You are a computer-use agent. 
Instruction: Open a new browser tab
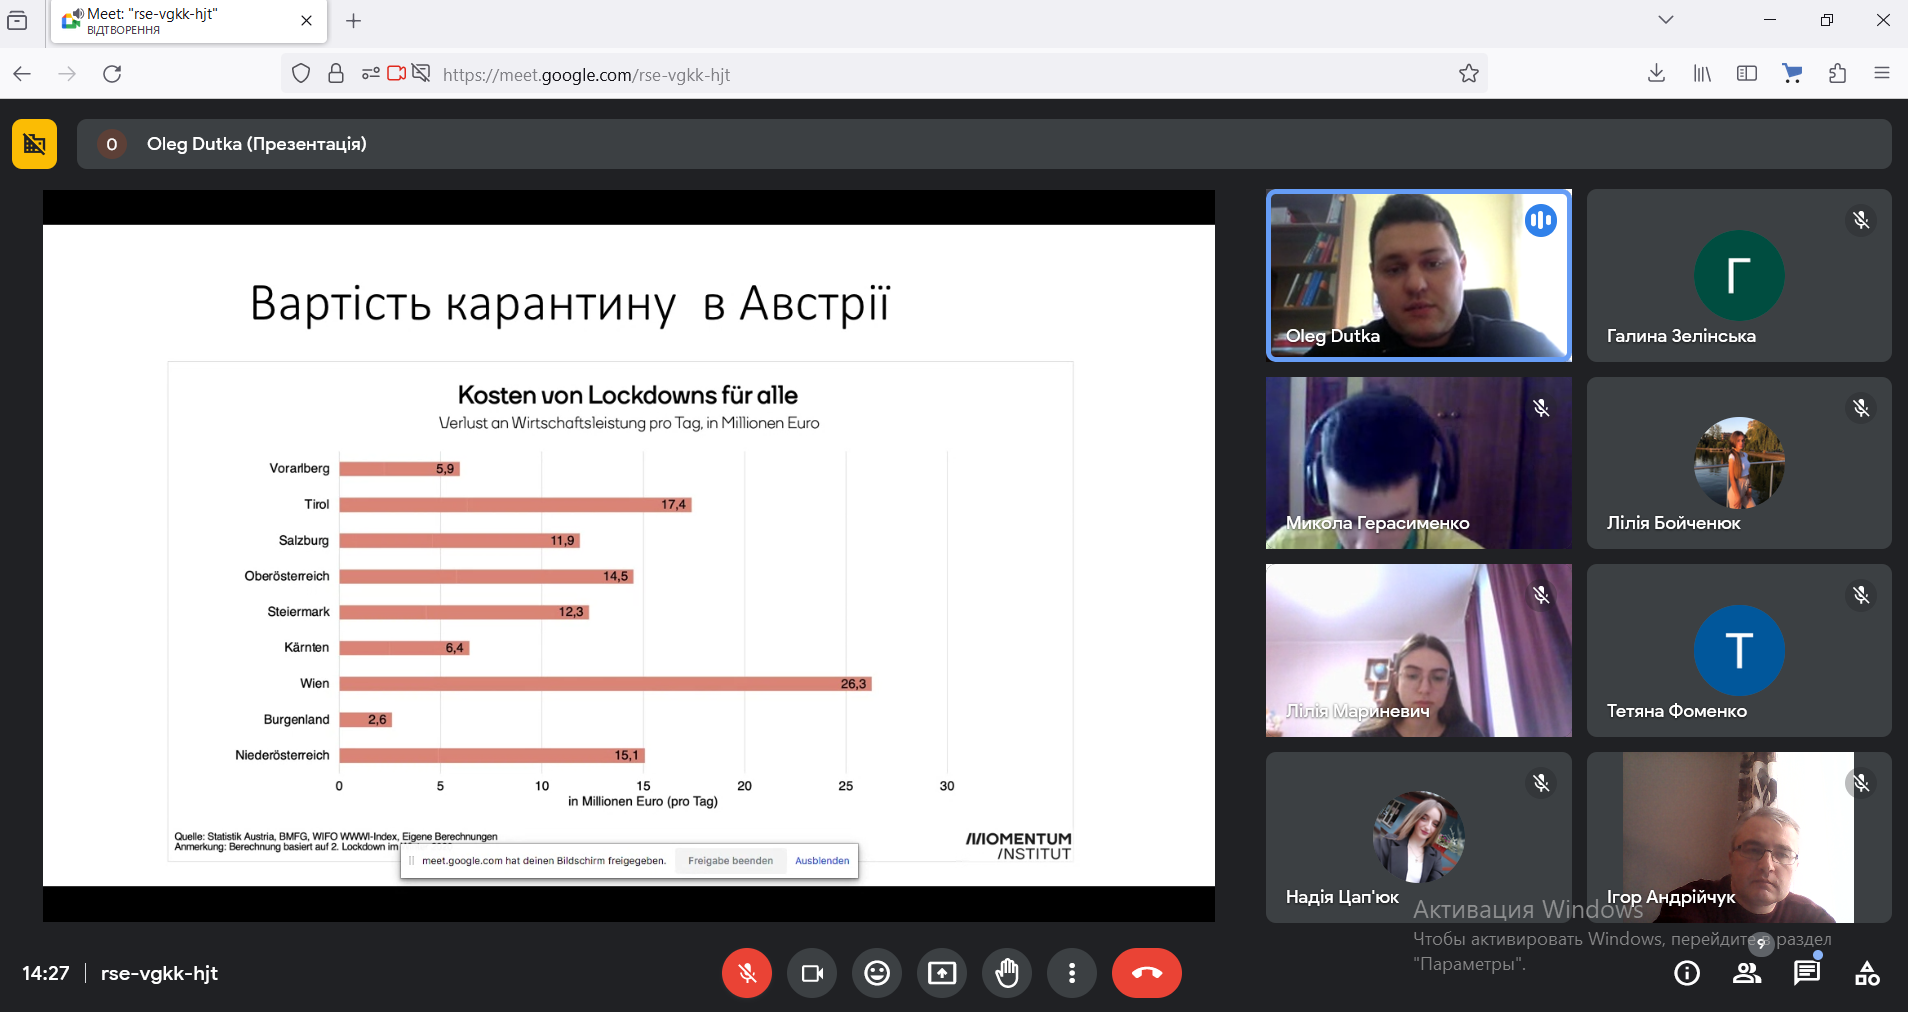[x=353, y=21]
